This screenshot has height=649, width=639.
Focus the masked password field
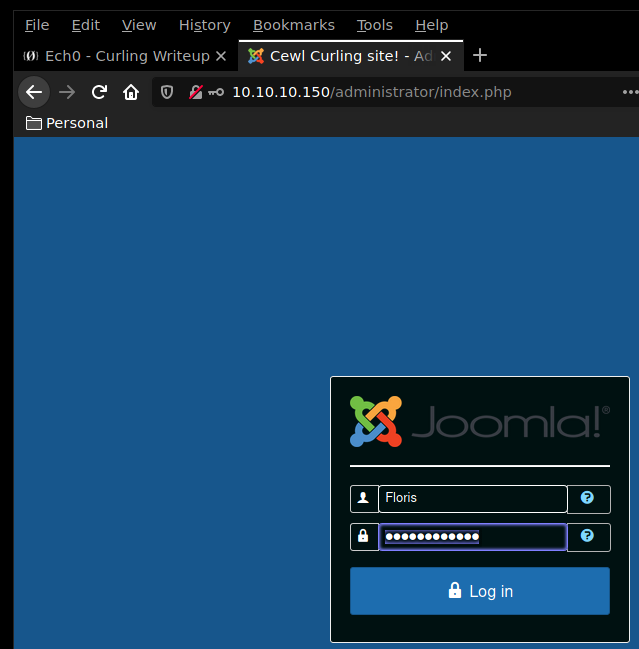[x=472, y=537]
